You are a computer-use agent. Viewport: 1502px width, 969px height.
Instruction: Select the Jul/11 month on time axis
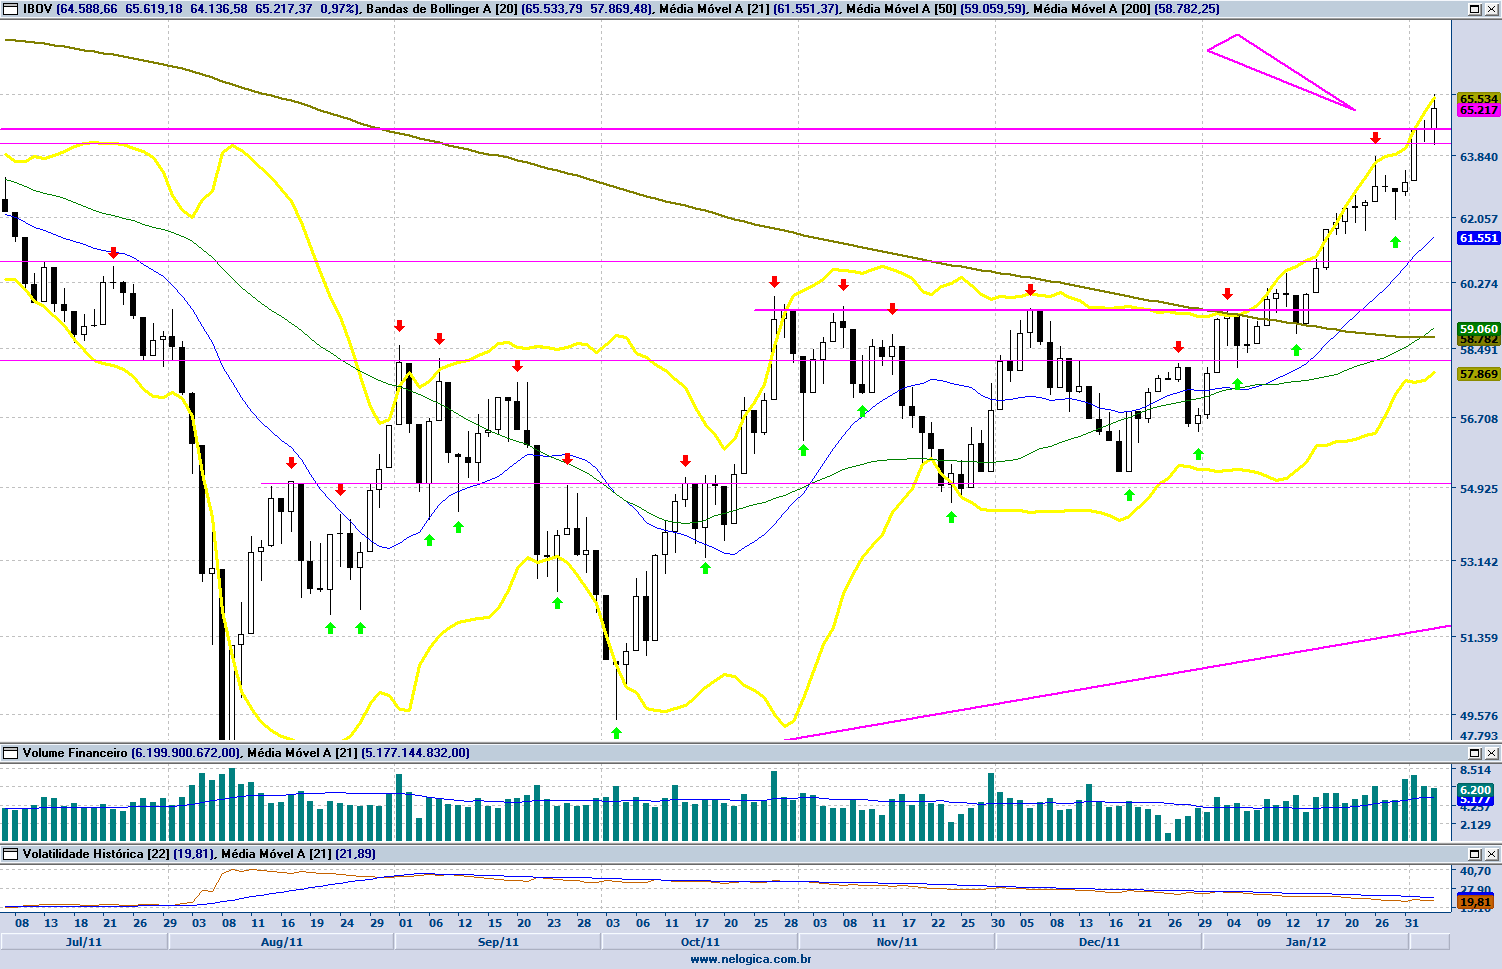click(84, 942)
